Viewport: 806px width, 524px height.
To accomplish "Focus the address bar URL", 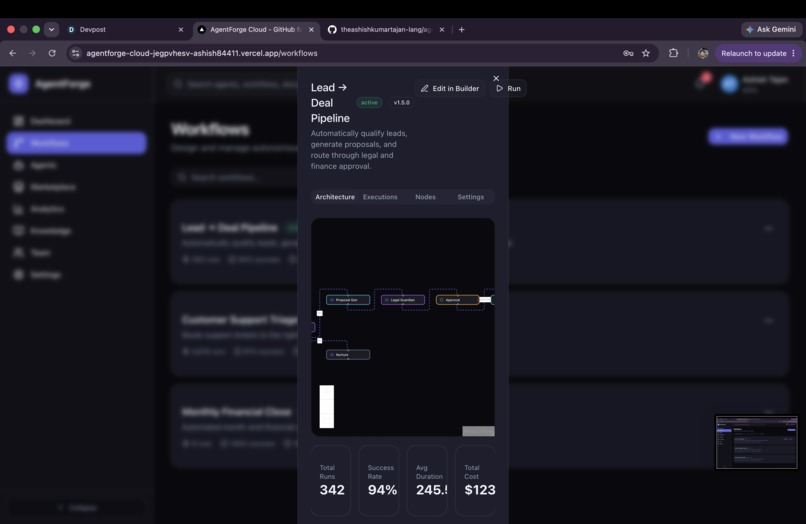I will point(202,53).
